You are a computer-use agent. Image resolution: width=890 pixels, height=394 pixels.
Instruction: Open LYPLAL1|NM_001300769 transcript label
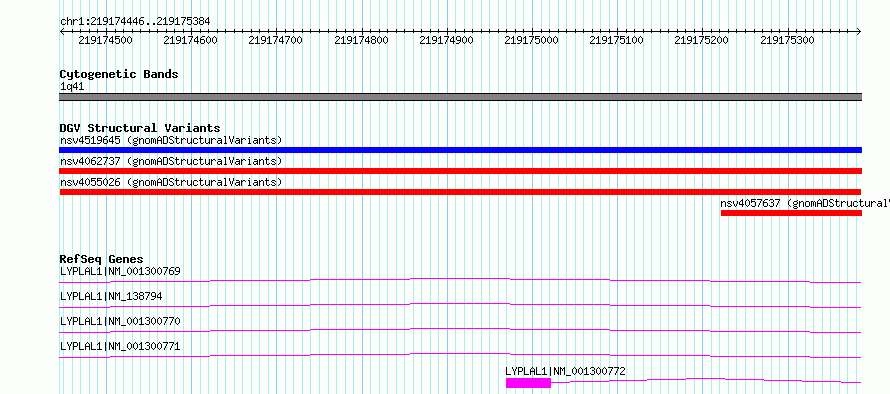[120, 271]
